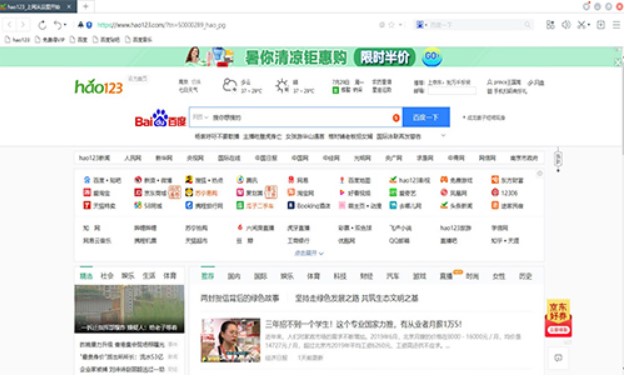Open headline 三年招不到一个学生 article

click(x=363, y=324)
